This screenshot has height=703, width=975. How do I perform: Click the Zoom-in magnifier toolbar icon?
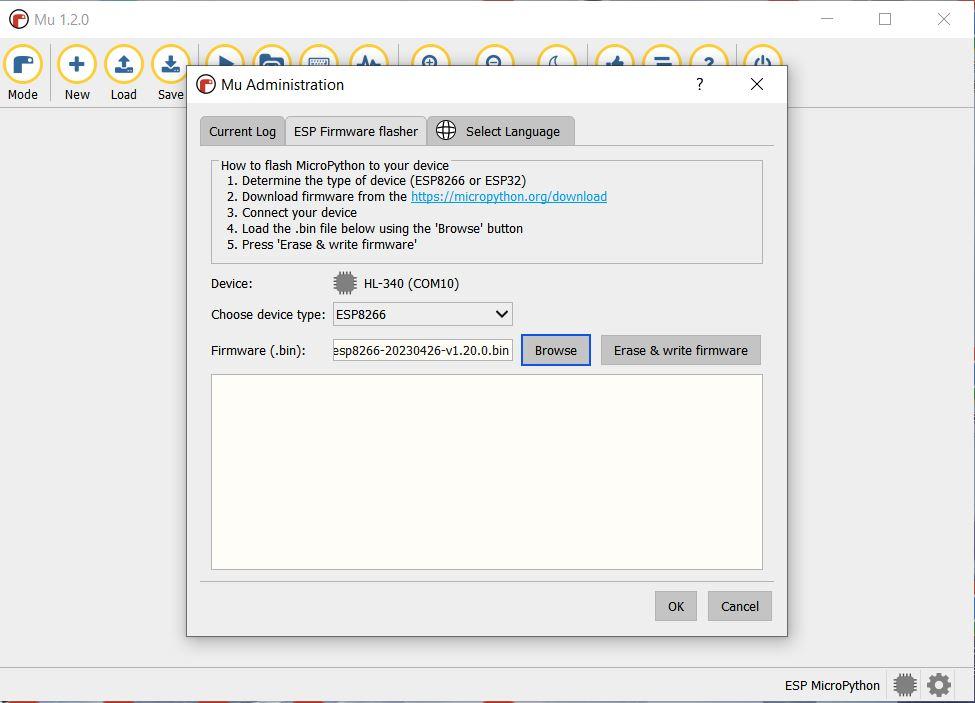(430, 55)
